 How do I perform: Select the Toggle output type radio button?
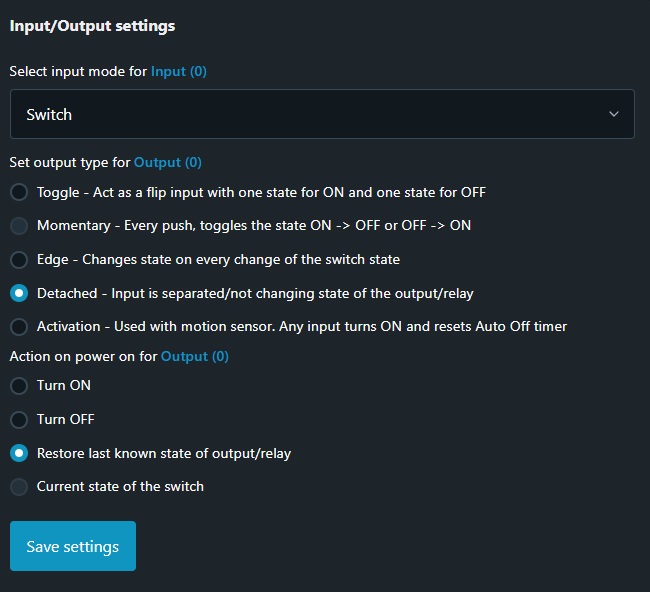pos(19,192)
